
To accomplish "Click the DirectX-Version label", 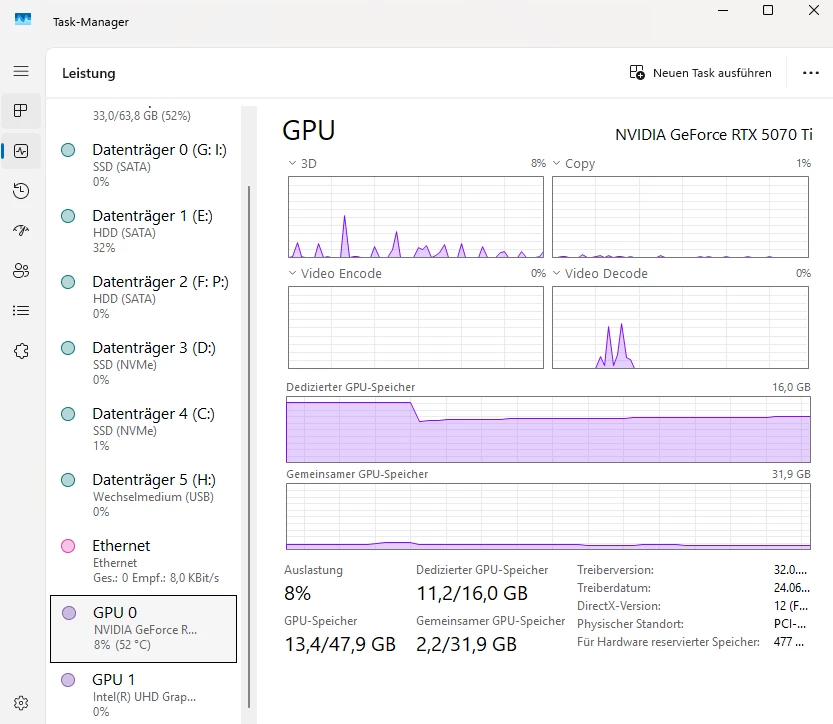I will click(619, 606).
